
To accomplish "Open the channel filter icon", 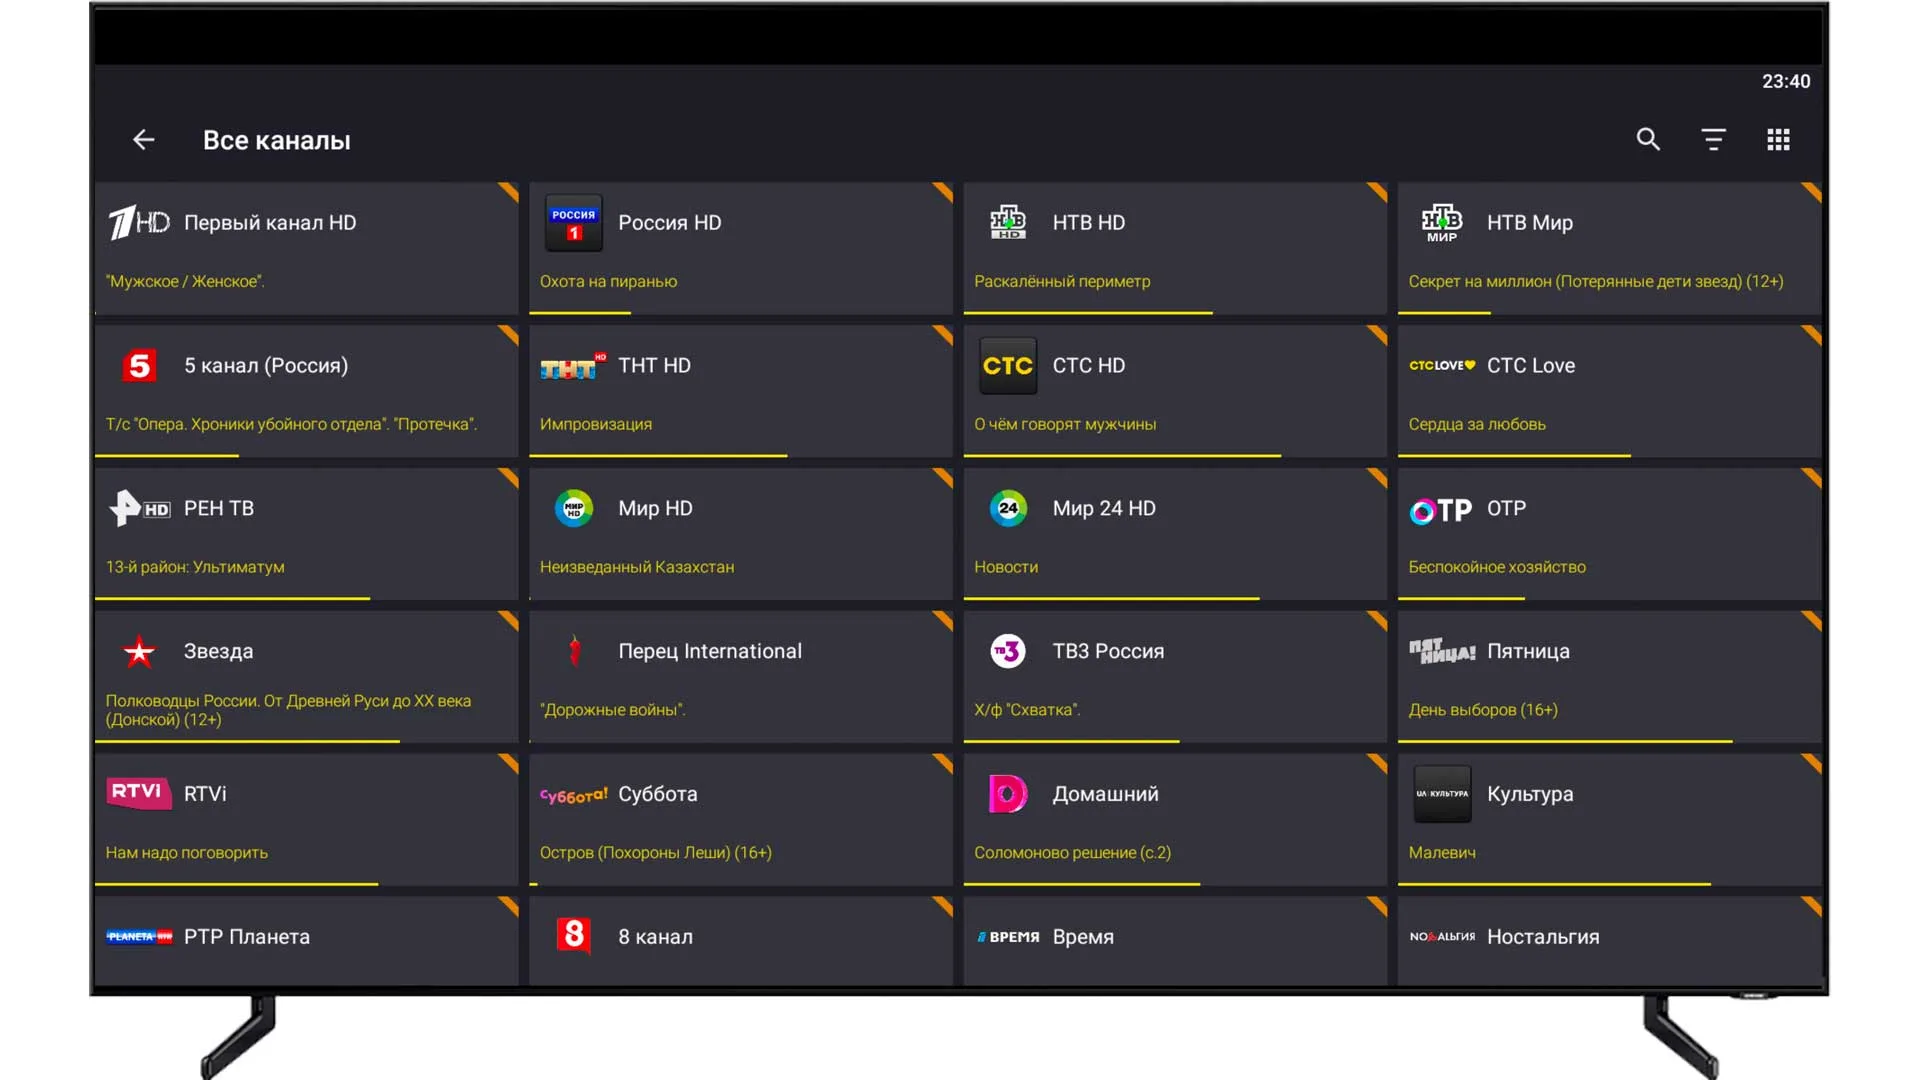I will pyautogui.click(x=1713, y=140).
